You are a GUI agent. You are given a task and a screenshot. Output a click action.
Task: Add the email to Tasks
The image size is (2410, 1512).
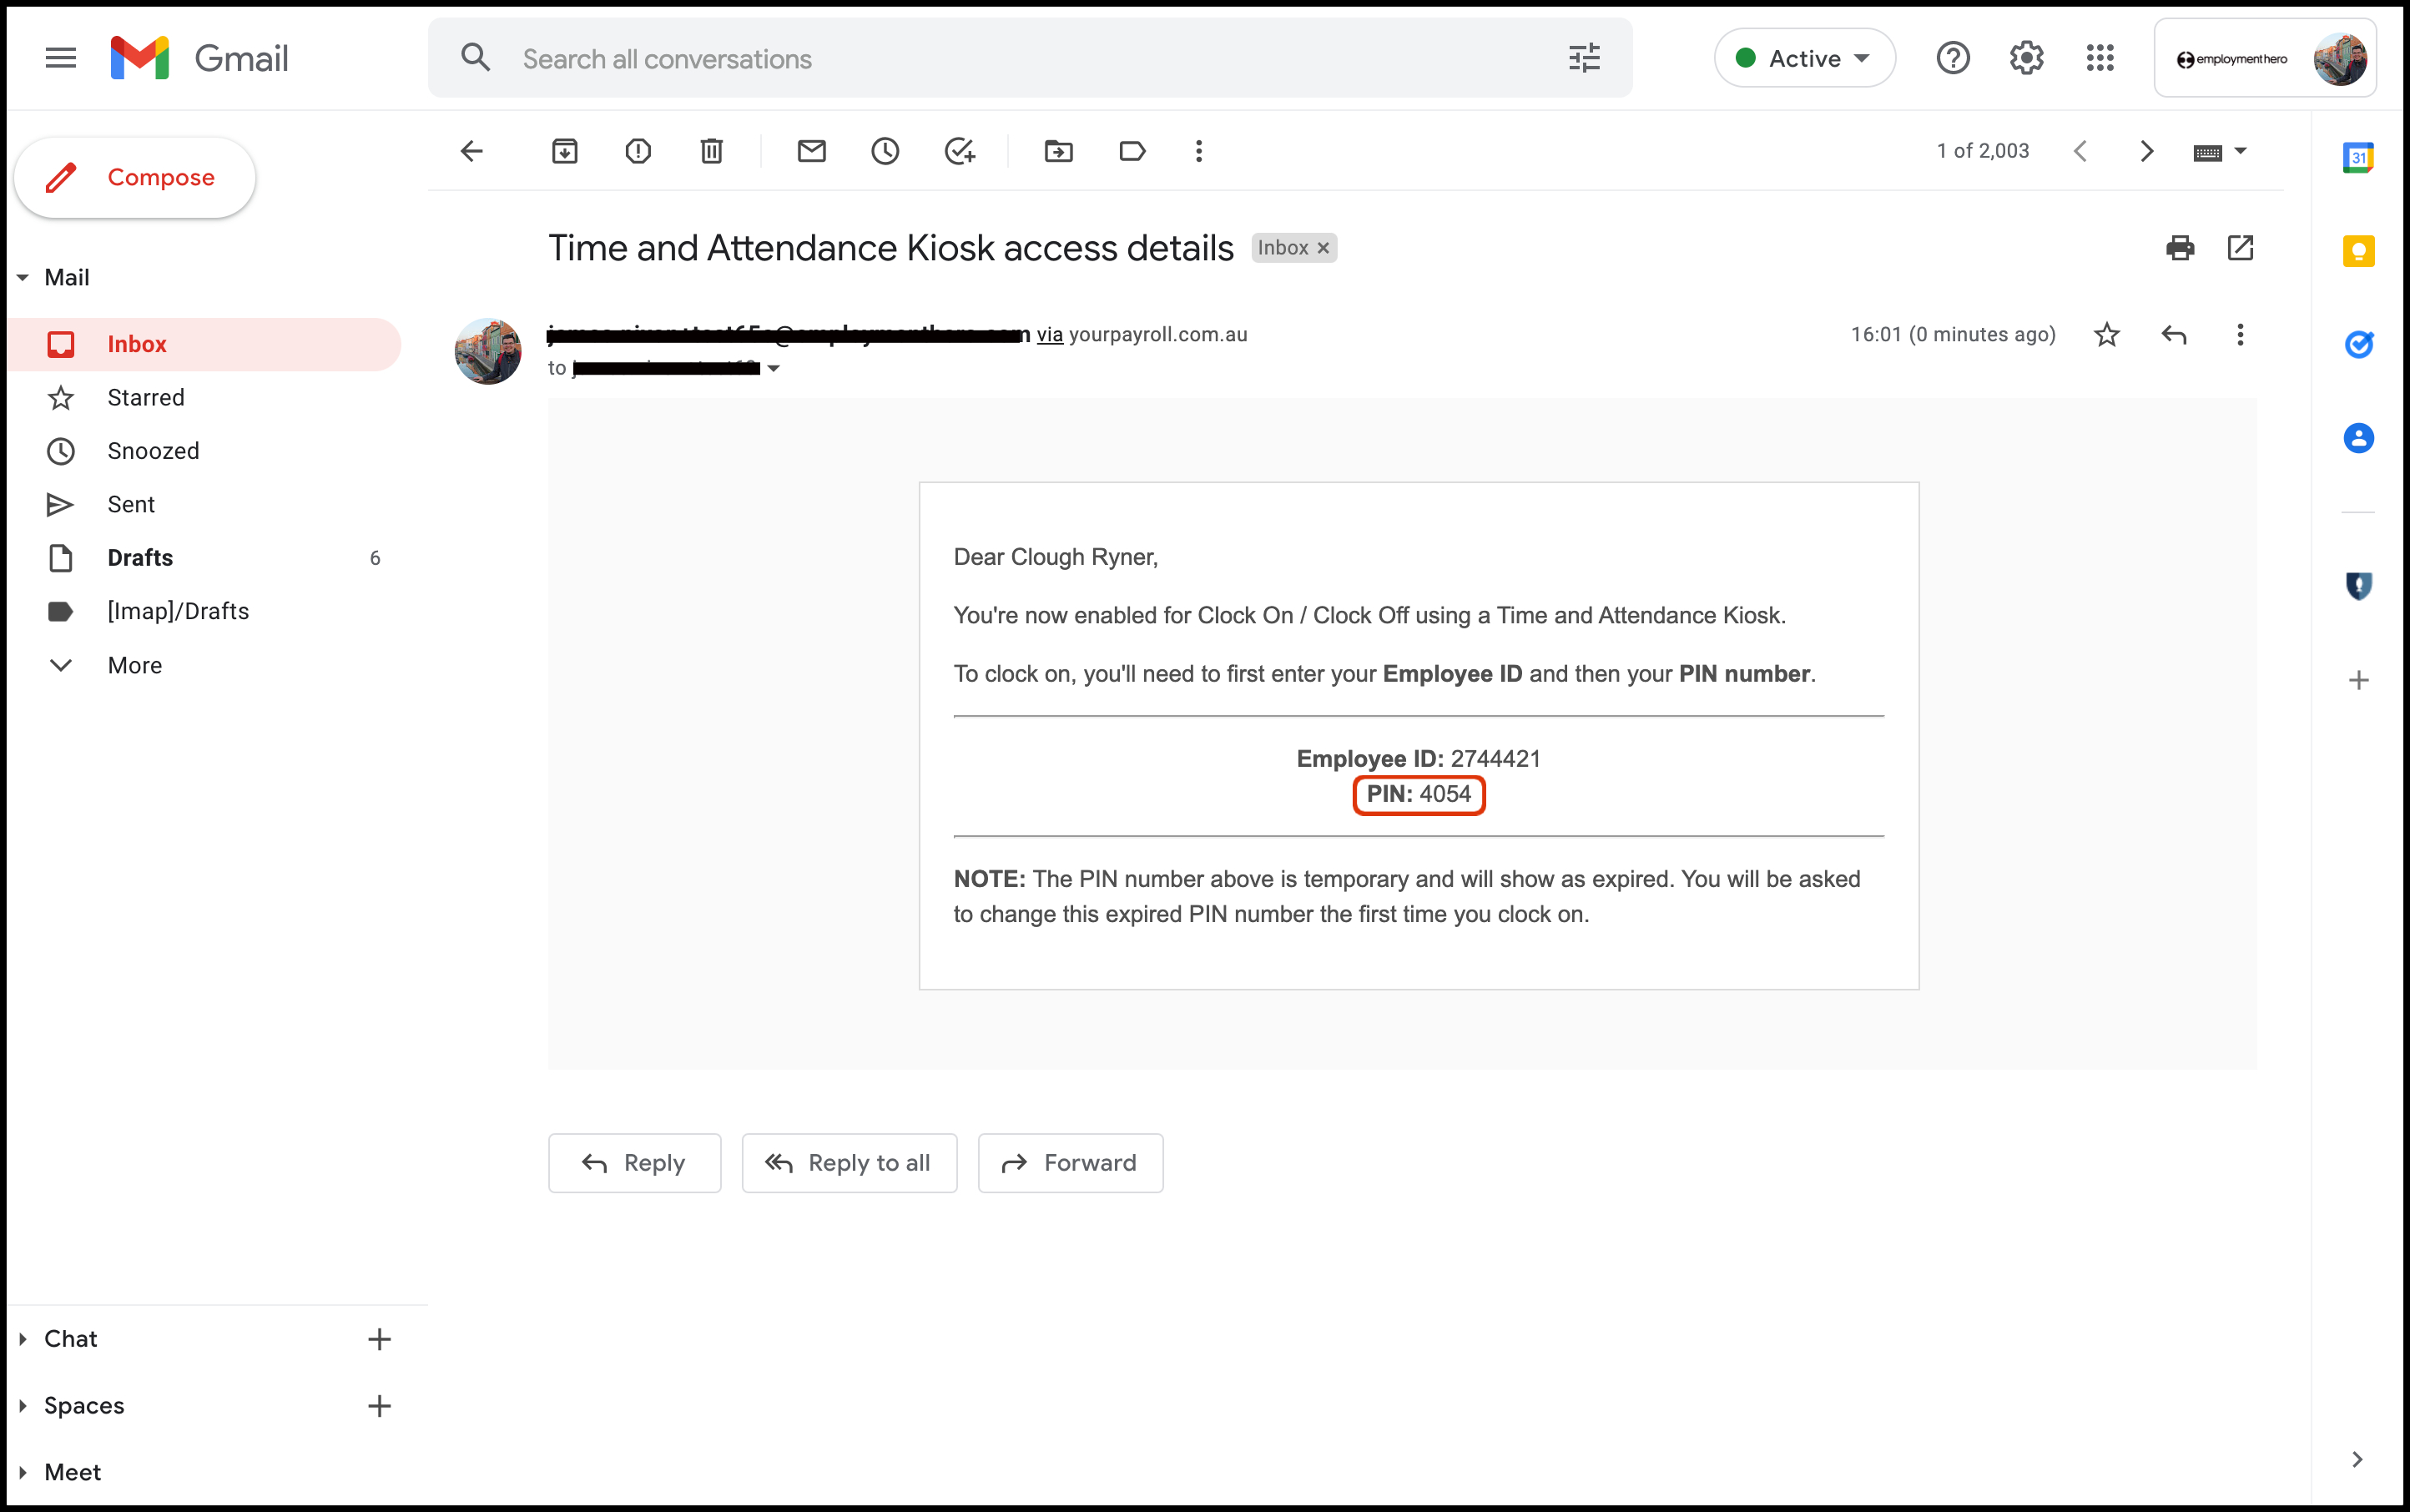tap(959, 151)
